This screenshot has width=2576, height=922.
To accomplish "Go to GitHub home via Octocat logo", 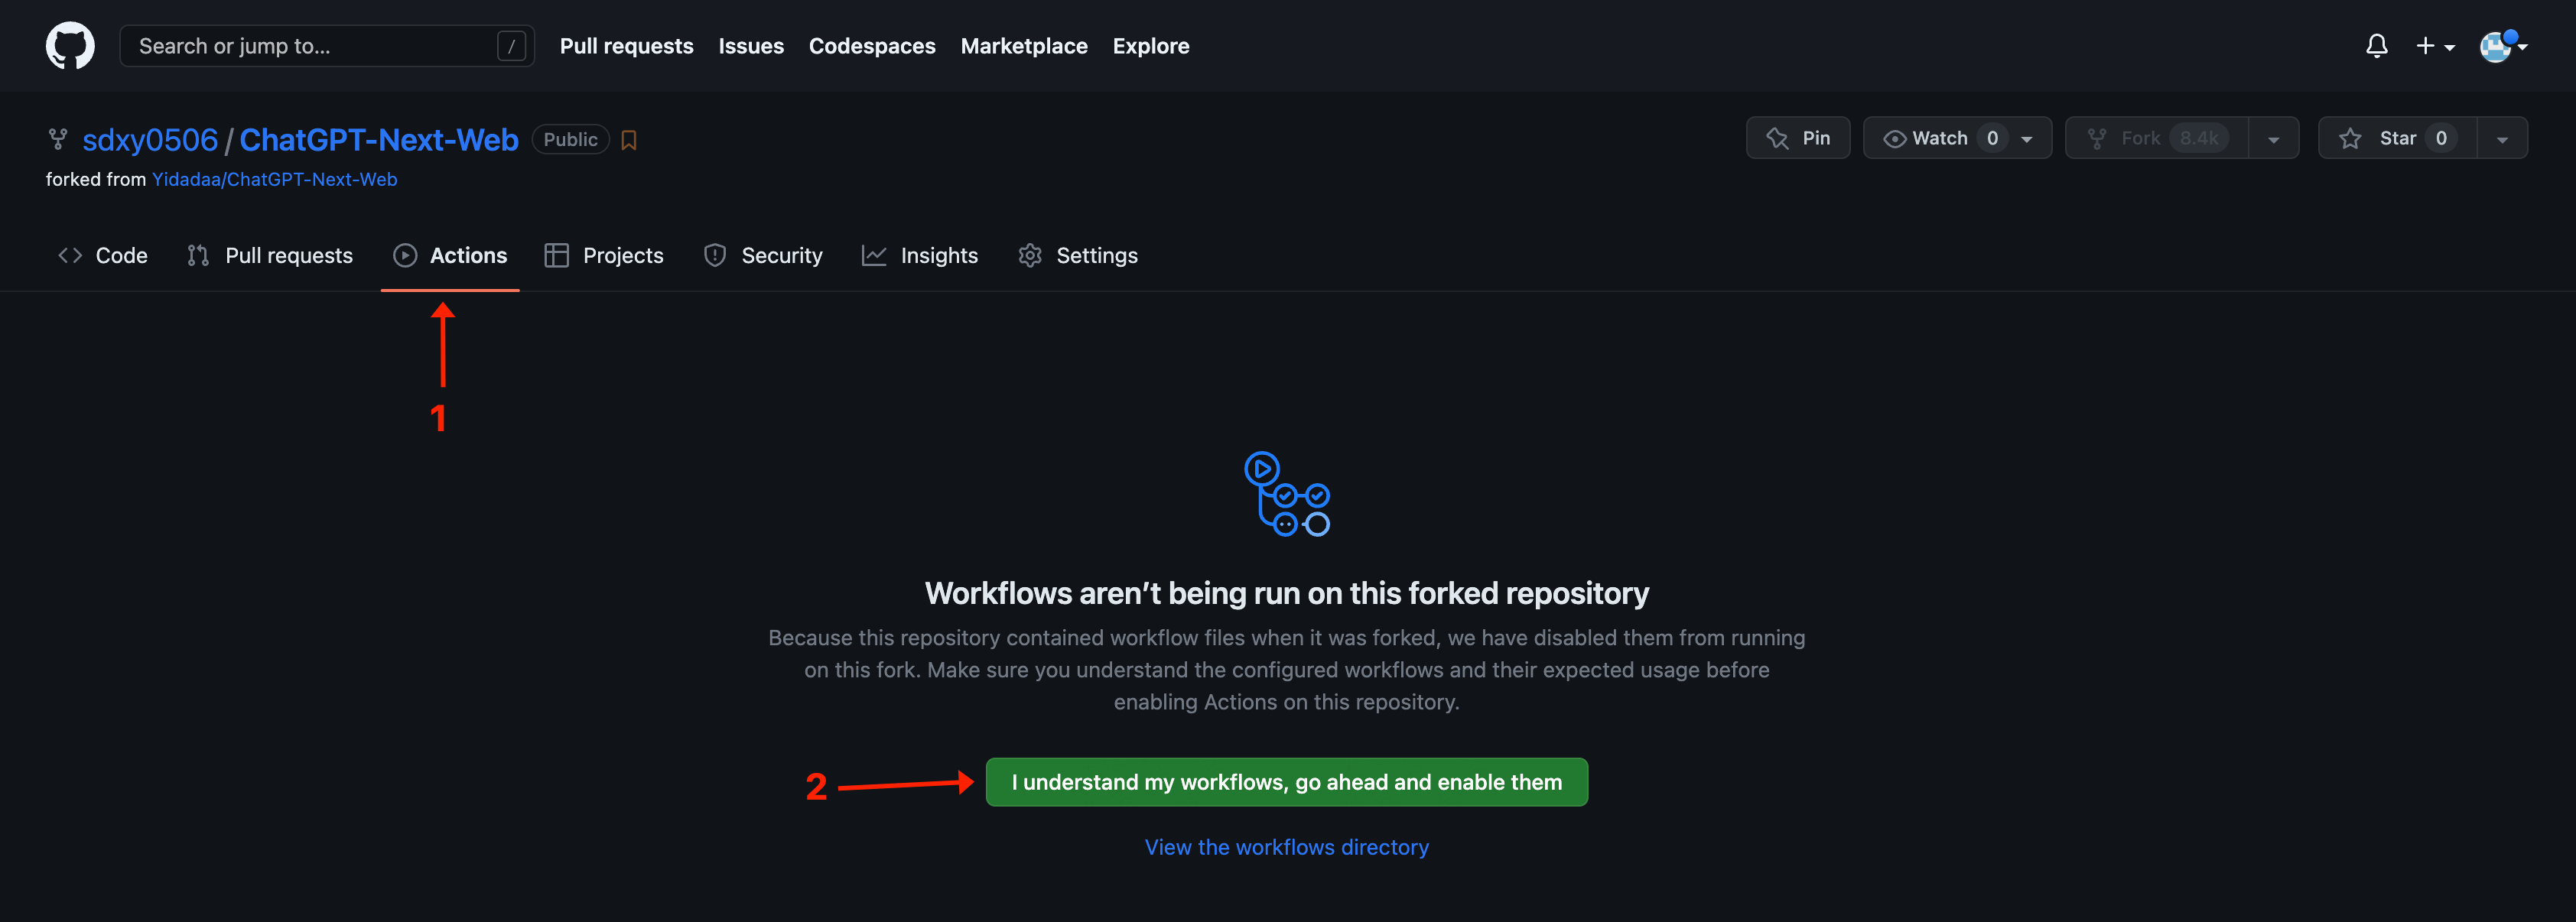I will pyautogui.click(x=70, y=46).
